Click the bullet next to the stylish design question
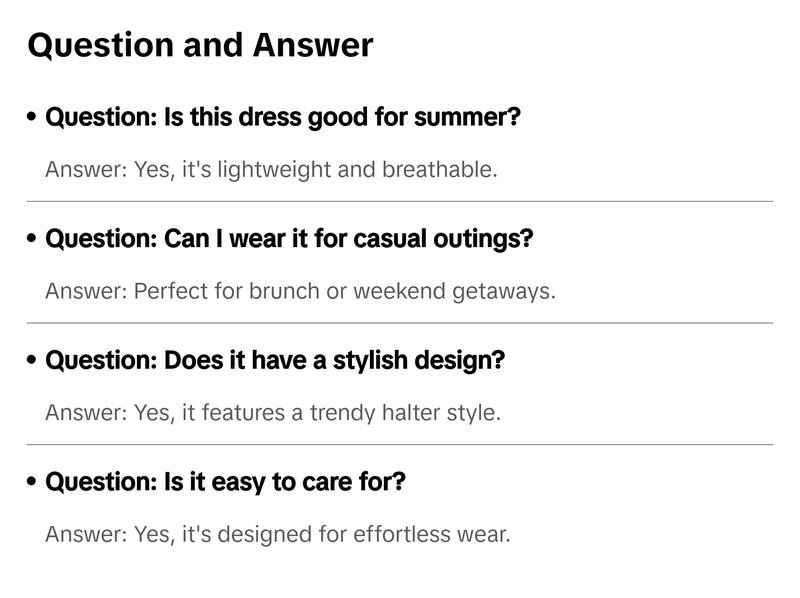 click(x=33, y=360)
